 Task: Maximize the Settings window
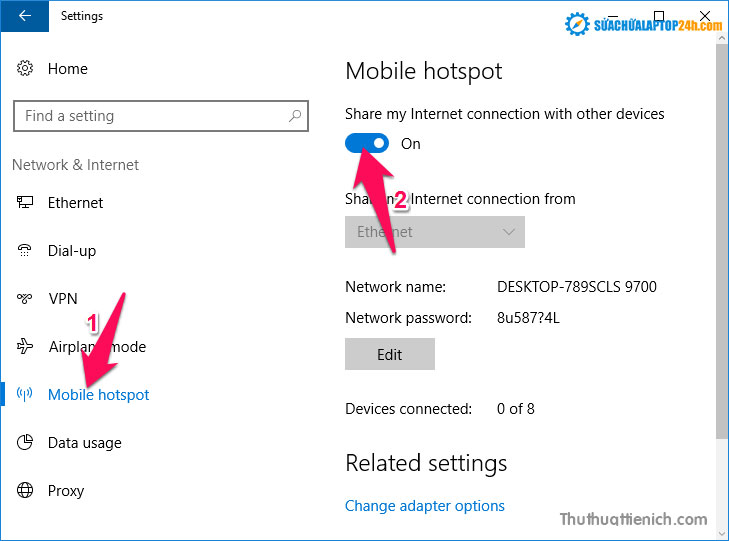click(659, 15)
